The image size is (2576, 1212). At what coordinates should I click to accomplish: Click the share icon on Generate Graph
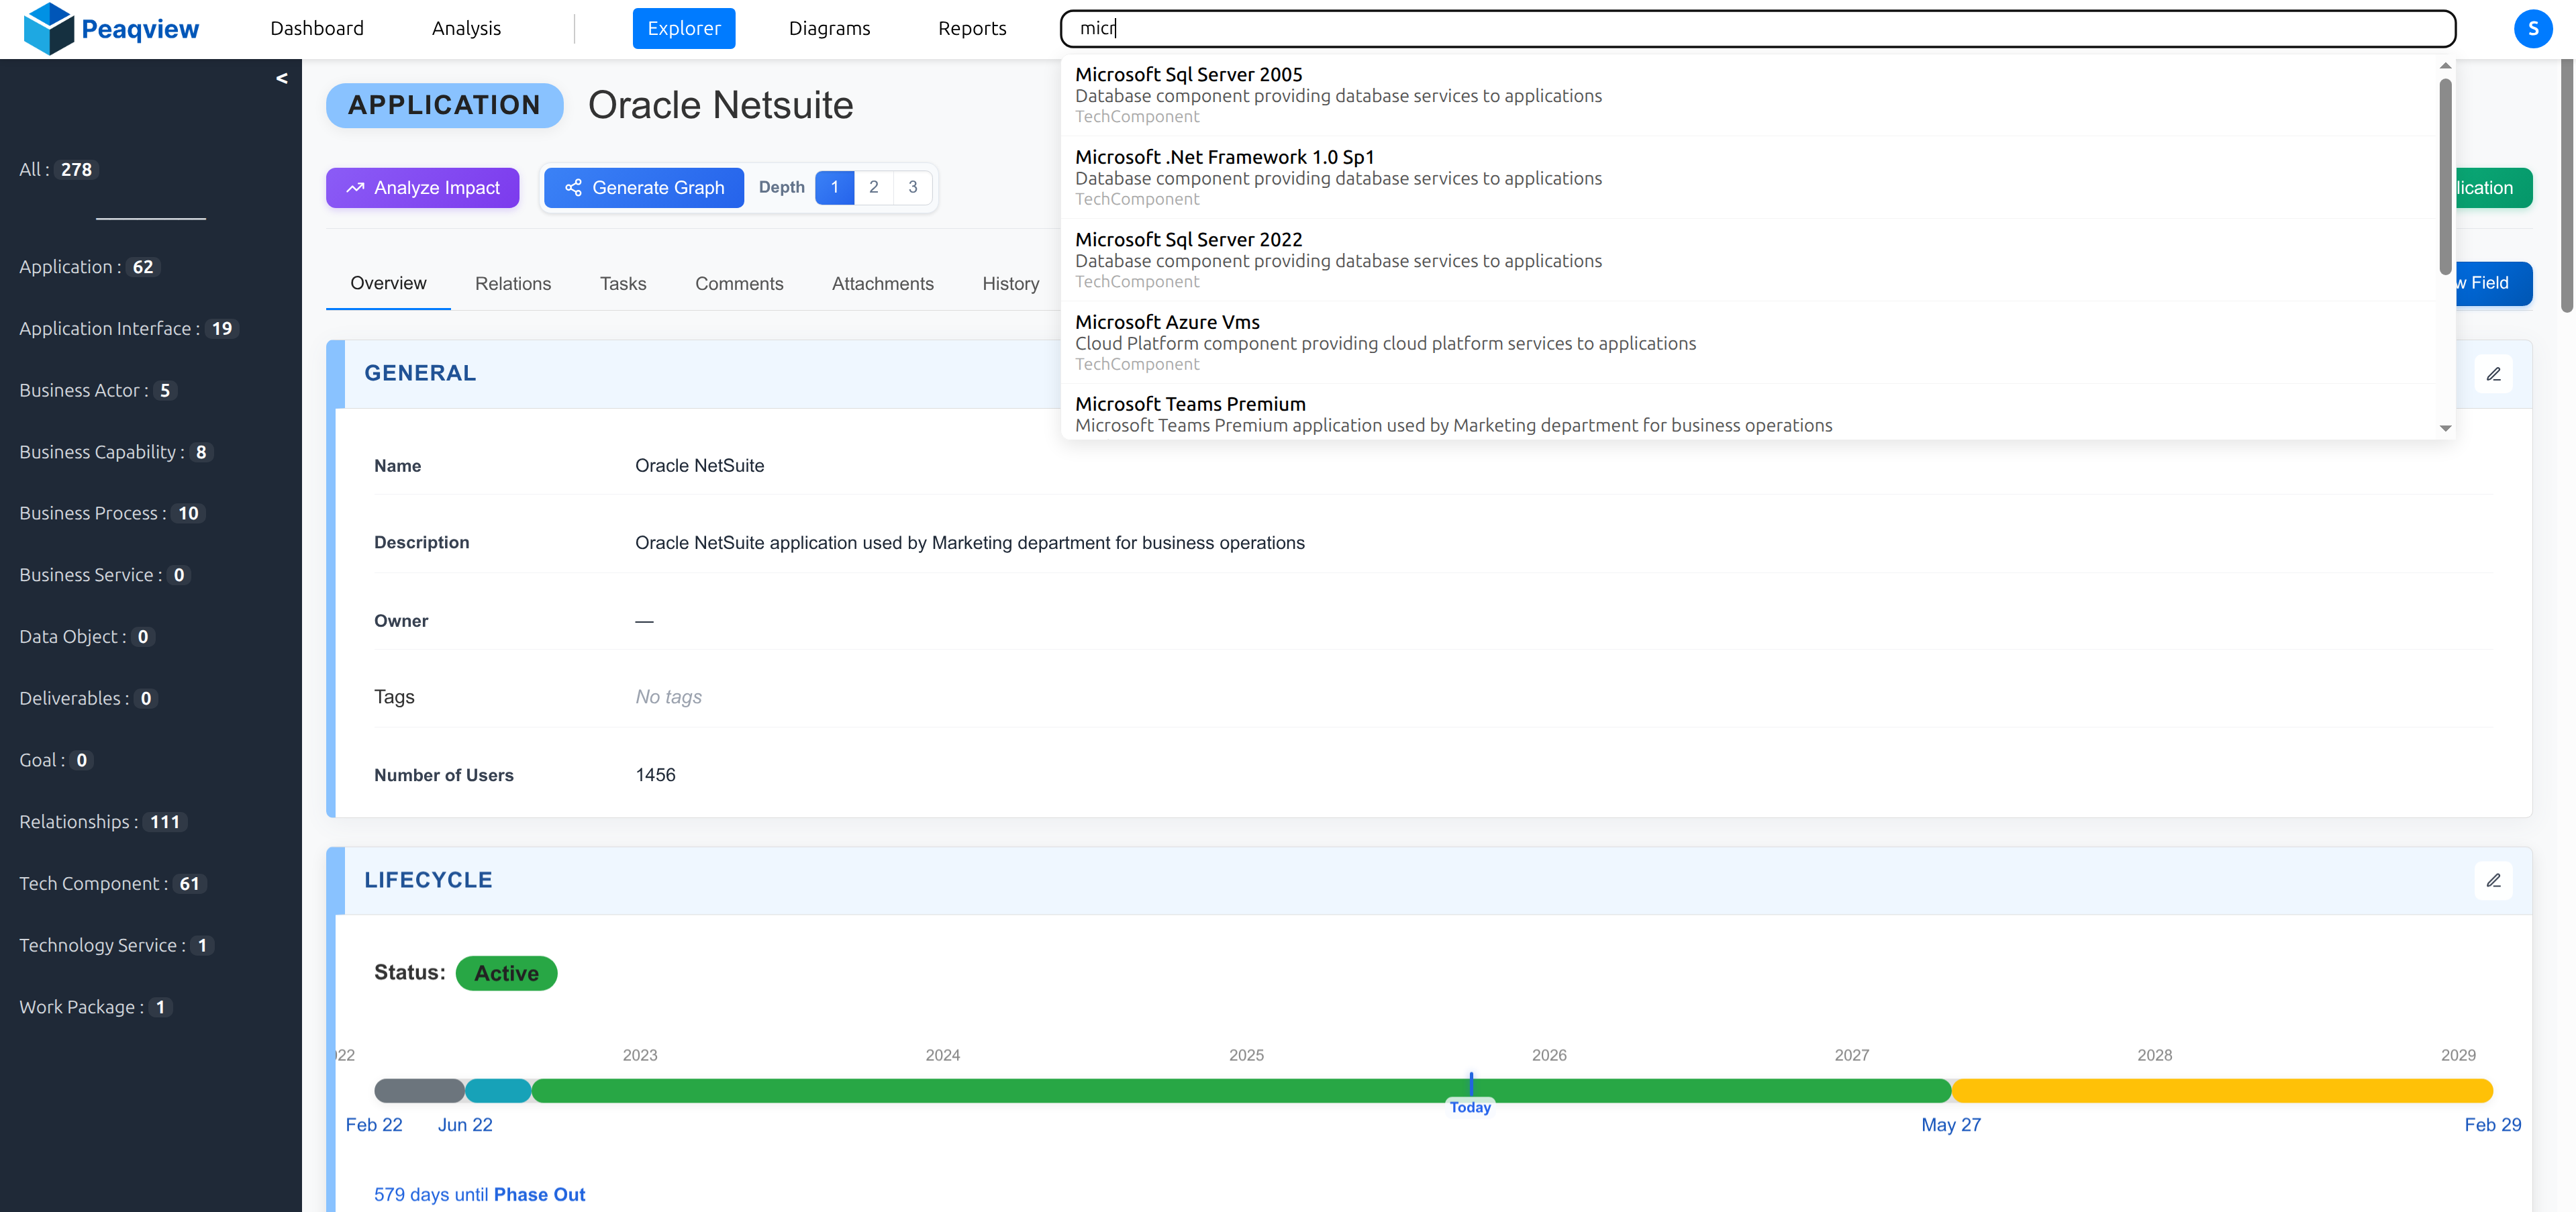click(x=573, y=187)
